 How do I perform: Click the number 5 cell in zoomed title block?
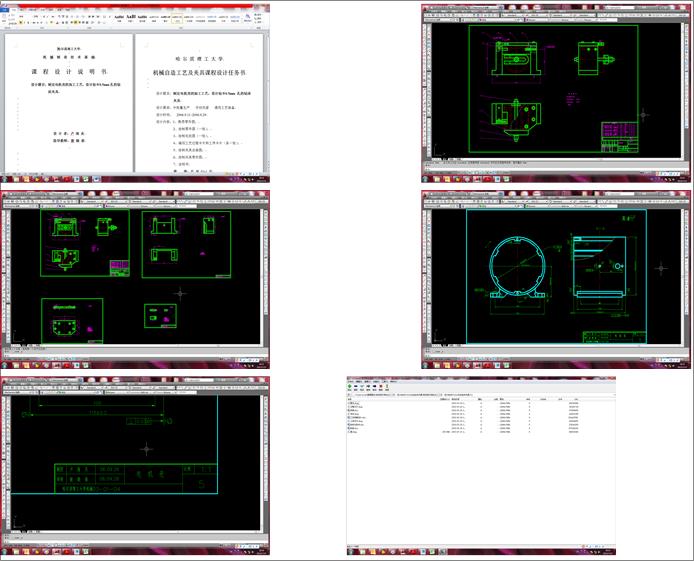coord(200,484)
